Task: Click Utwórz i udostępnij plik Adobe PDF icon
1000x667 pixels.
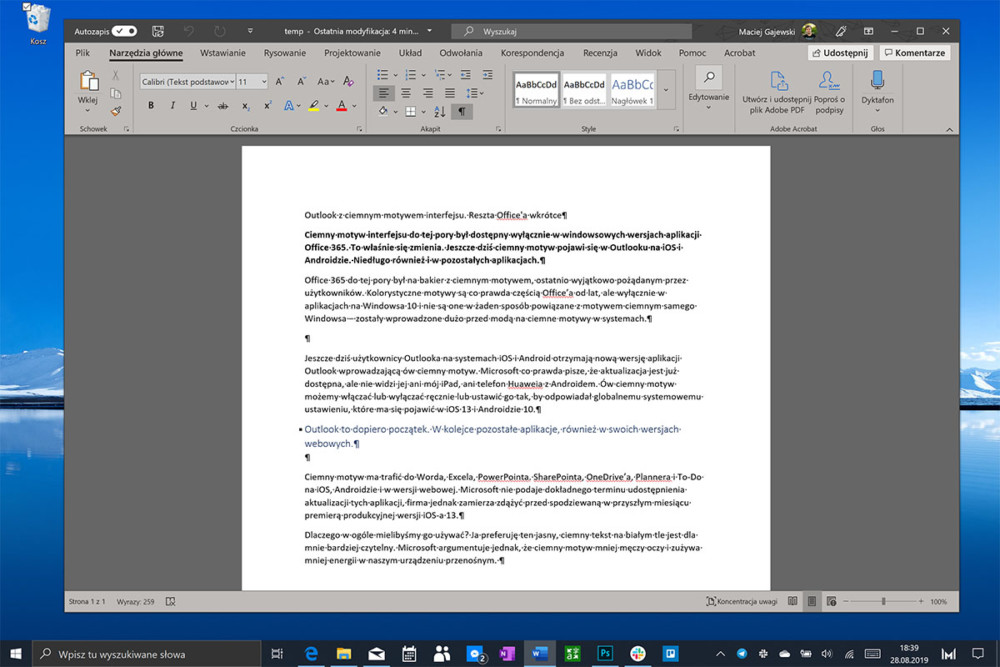Action: tap(777, 81)
